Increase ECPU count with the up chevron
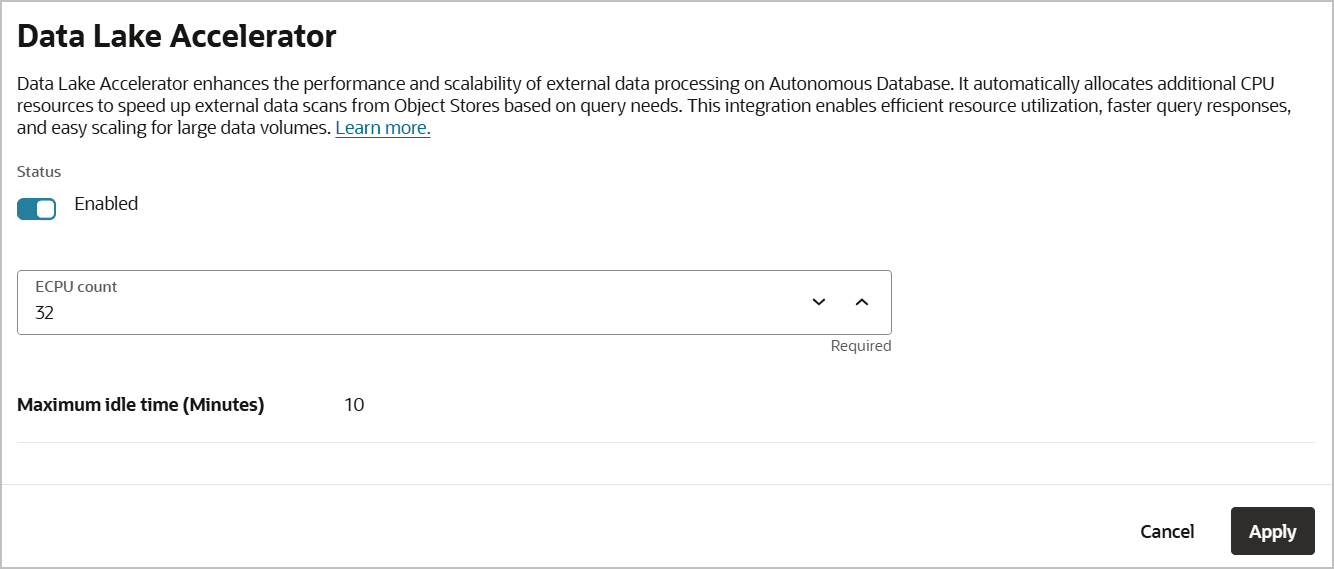The image size is (1334, 569). (x=862, y=302)
